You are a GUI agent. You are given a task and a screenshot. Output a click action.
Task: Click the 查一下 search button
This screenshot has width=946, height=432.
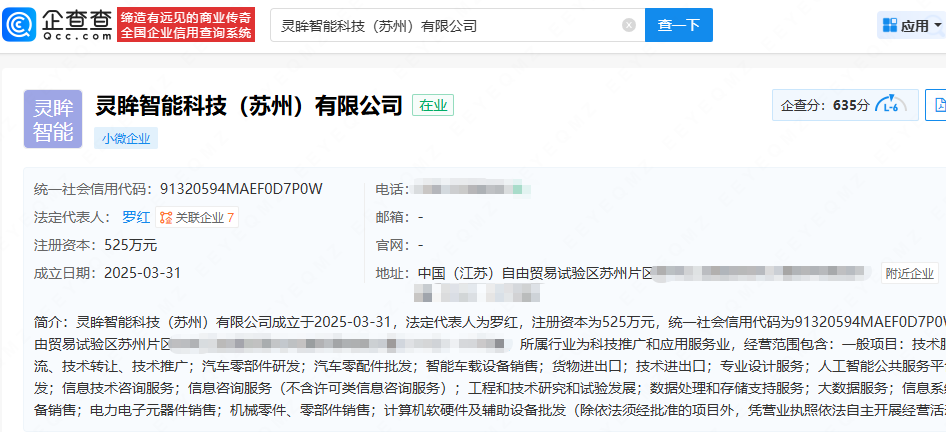tap(679, 25)
